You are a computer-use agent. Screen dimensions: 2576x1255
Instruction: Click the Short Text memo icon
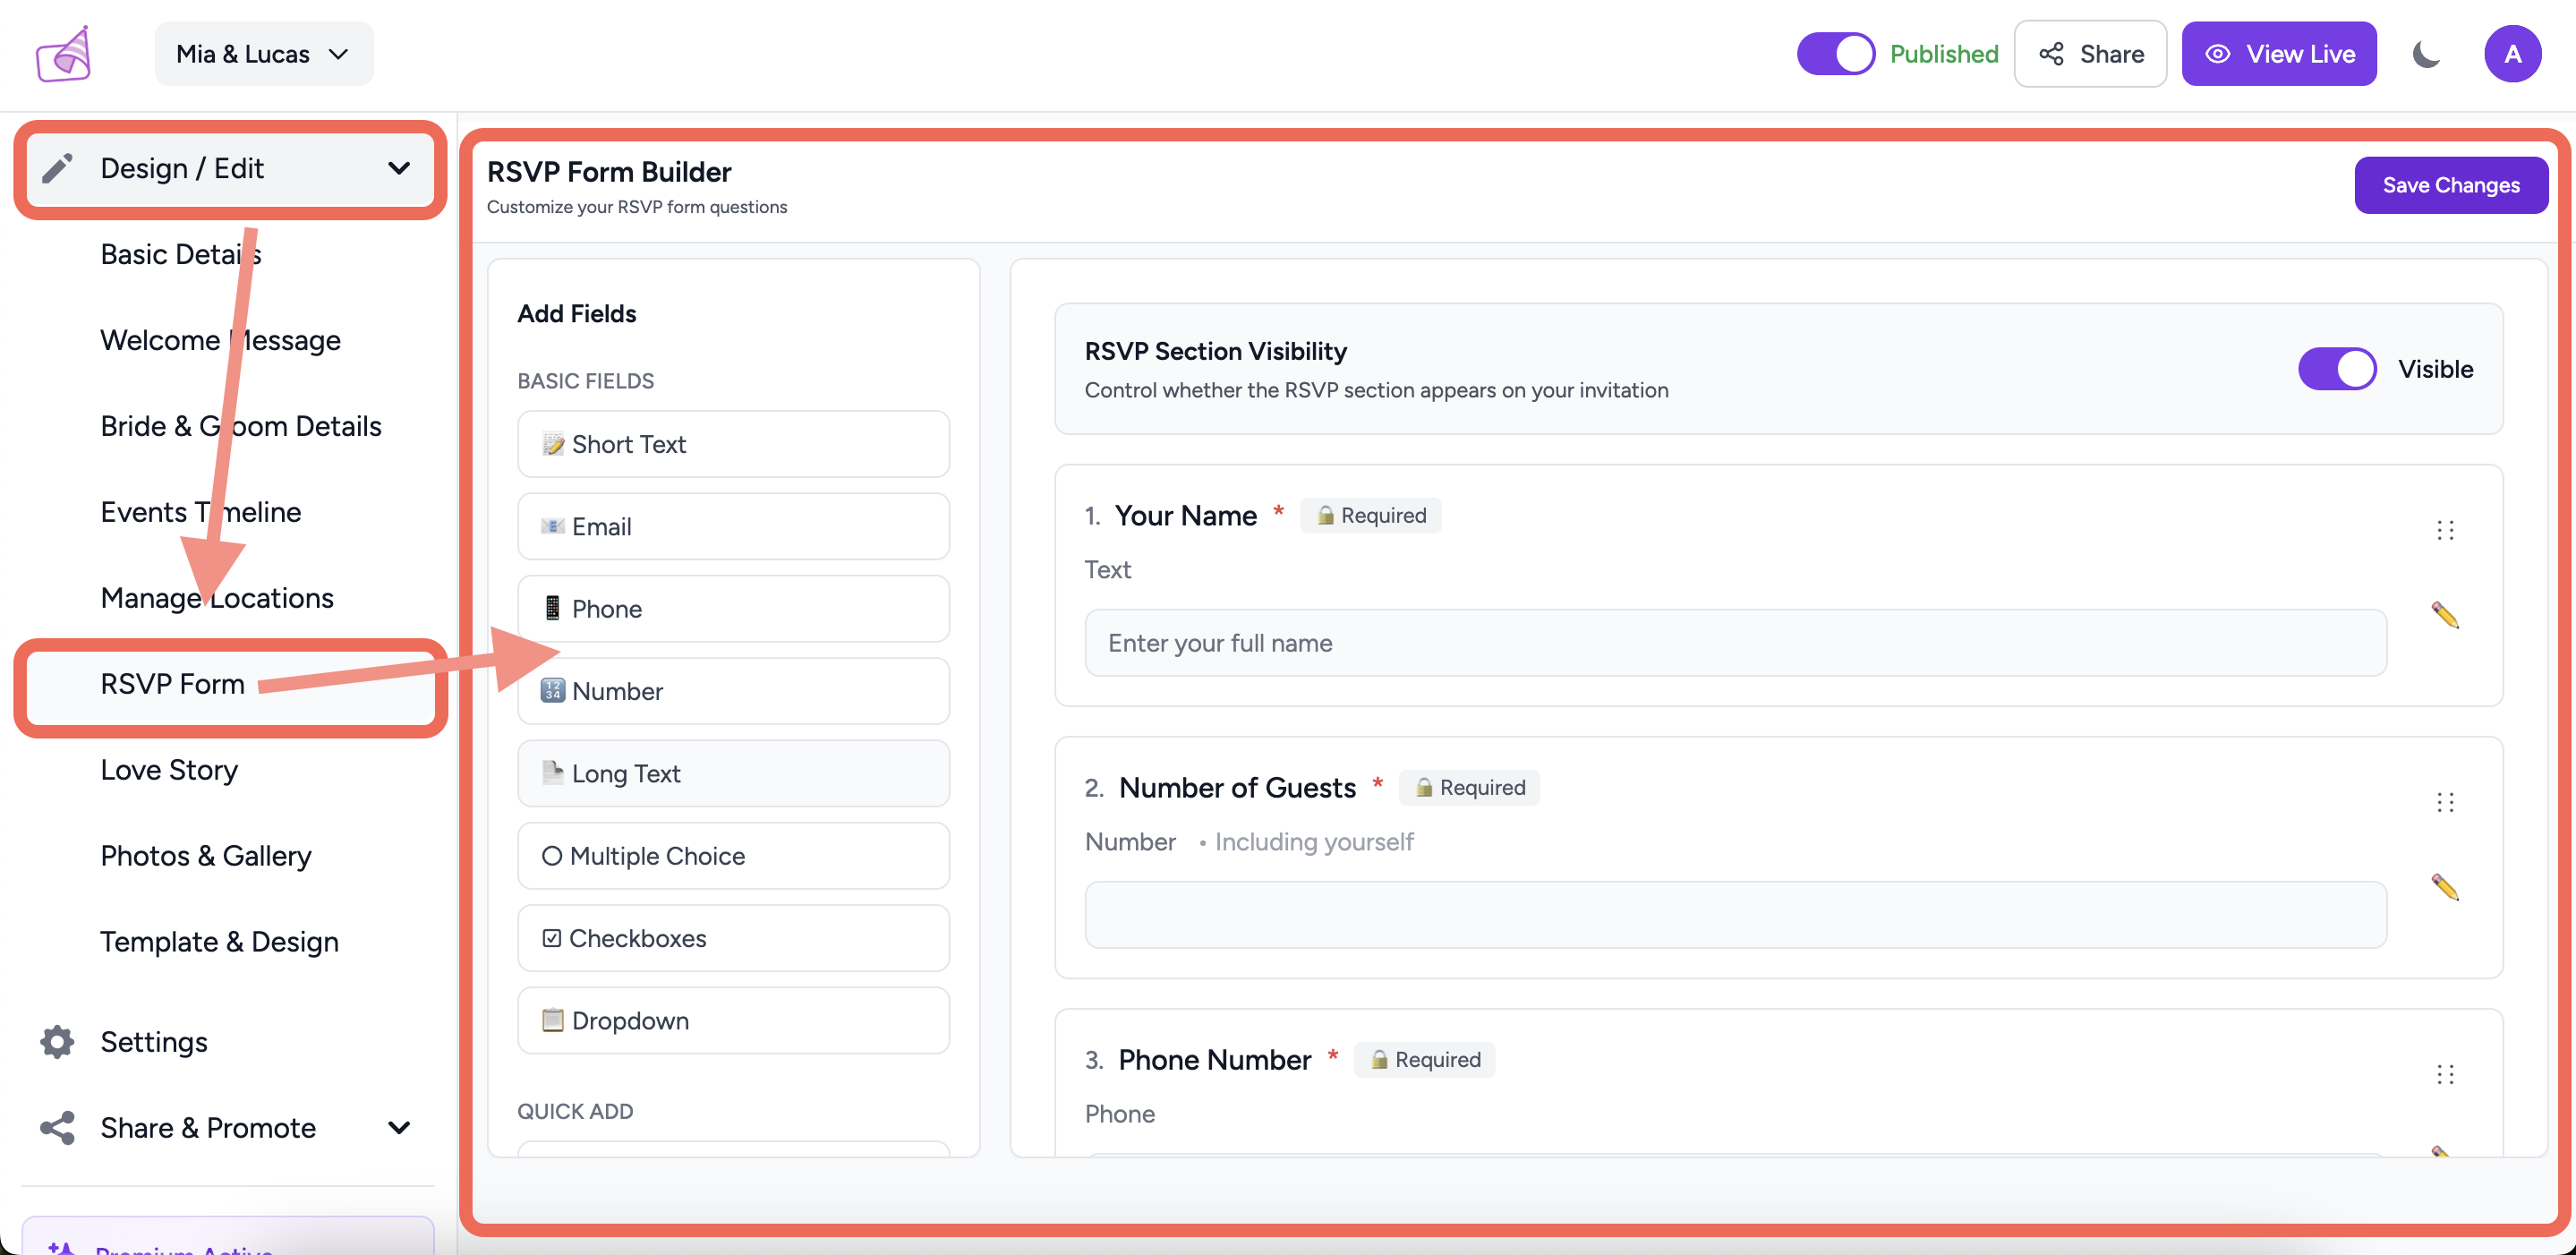(x=553, y=444)
